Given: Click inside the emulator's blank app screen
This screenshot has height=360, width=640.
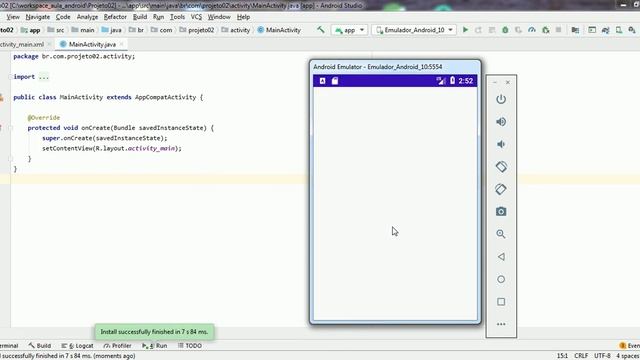Looking at the screenshot, I should click(x=395, y=203).
